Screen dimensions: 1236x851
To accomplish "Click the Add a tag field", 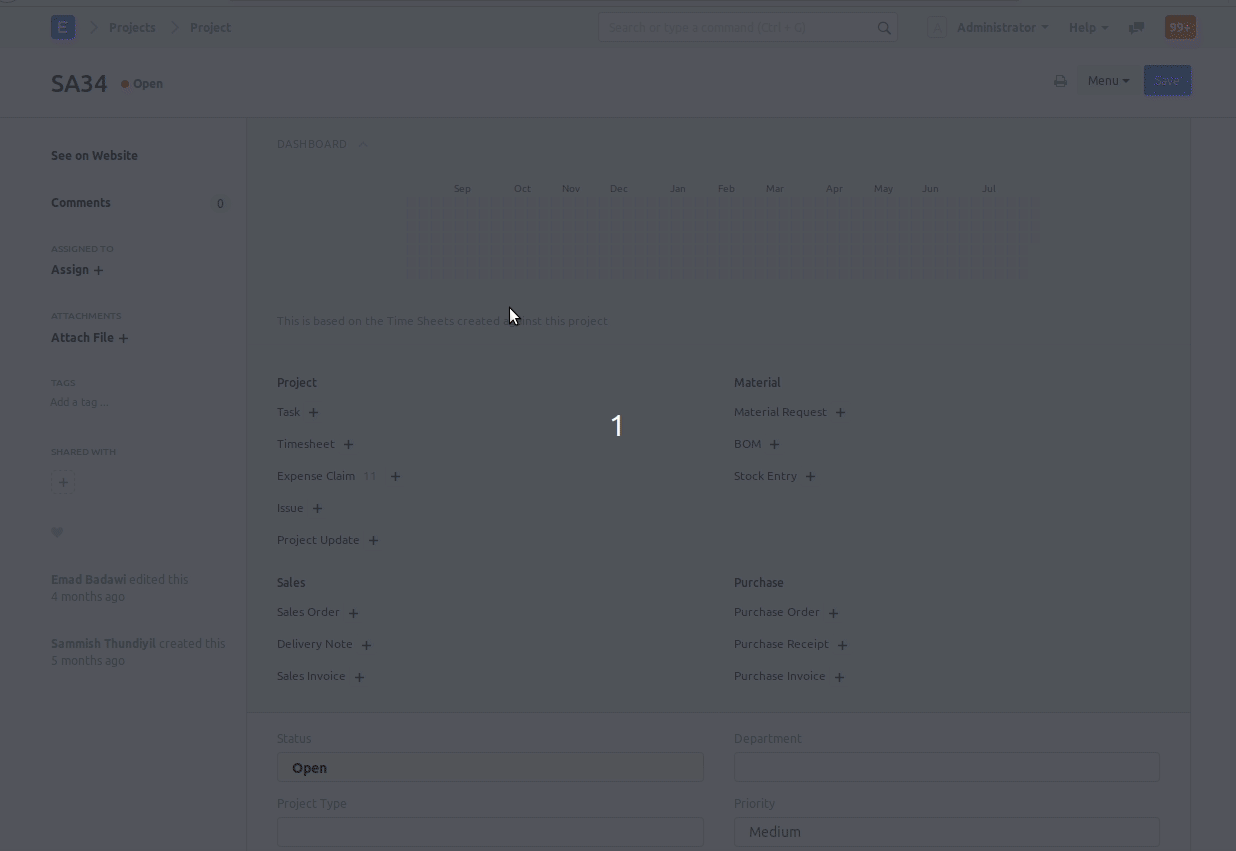I will coord(79,402).
